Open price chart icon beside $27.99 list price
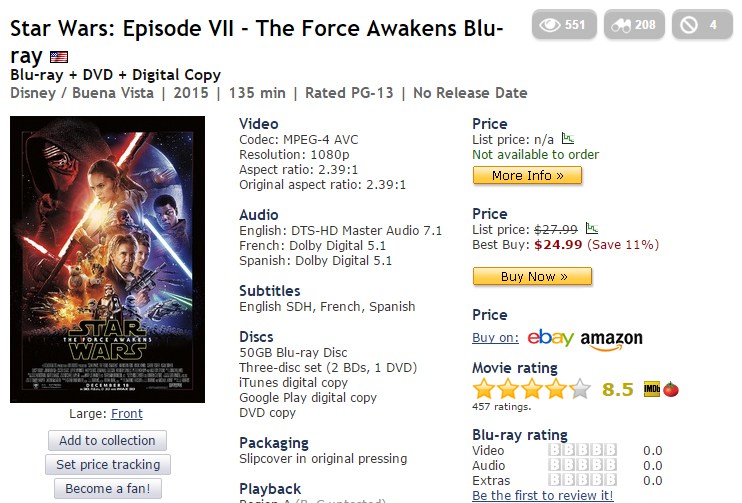The image size is (742, 503). coord(591,229)
